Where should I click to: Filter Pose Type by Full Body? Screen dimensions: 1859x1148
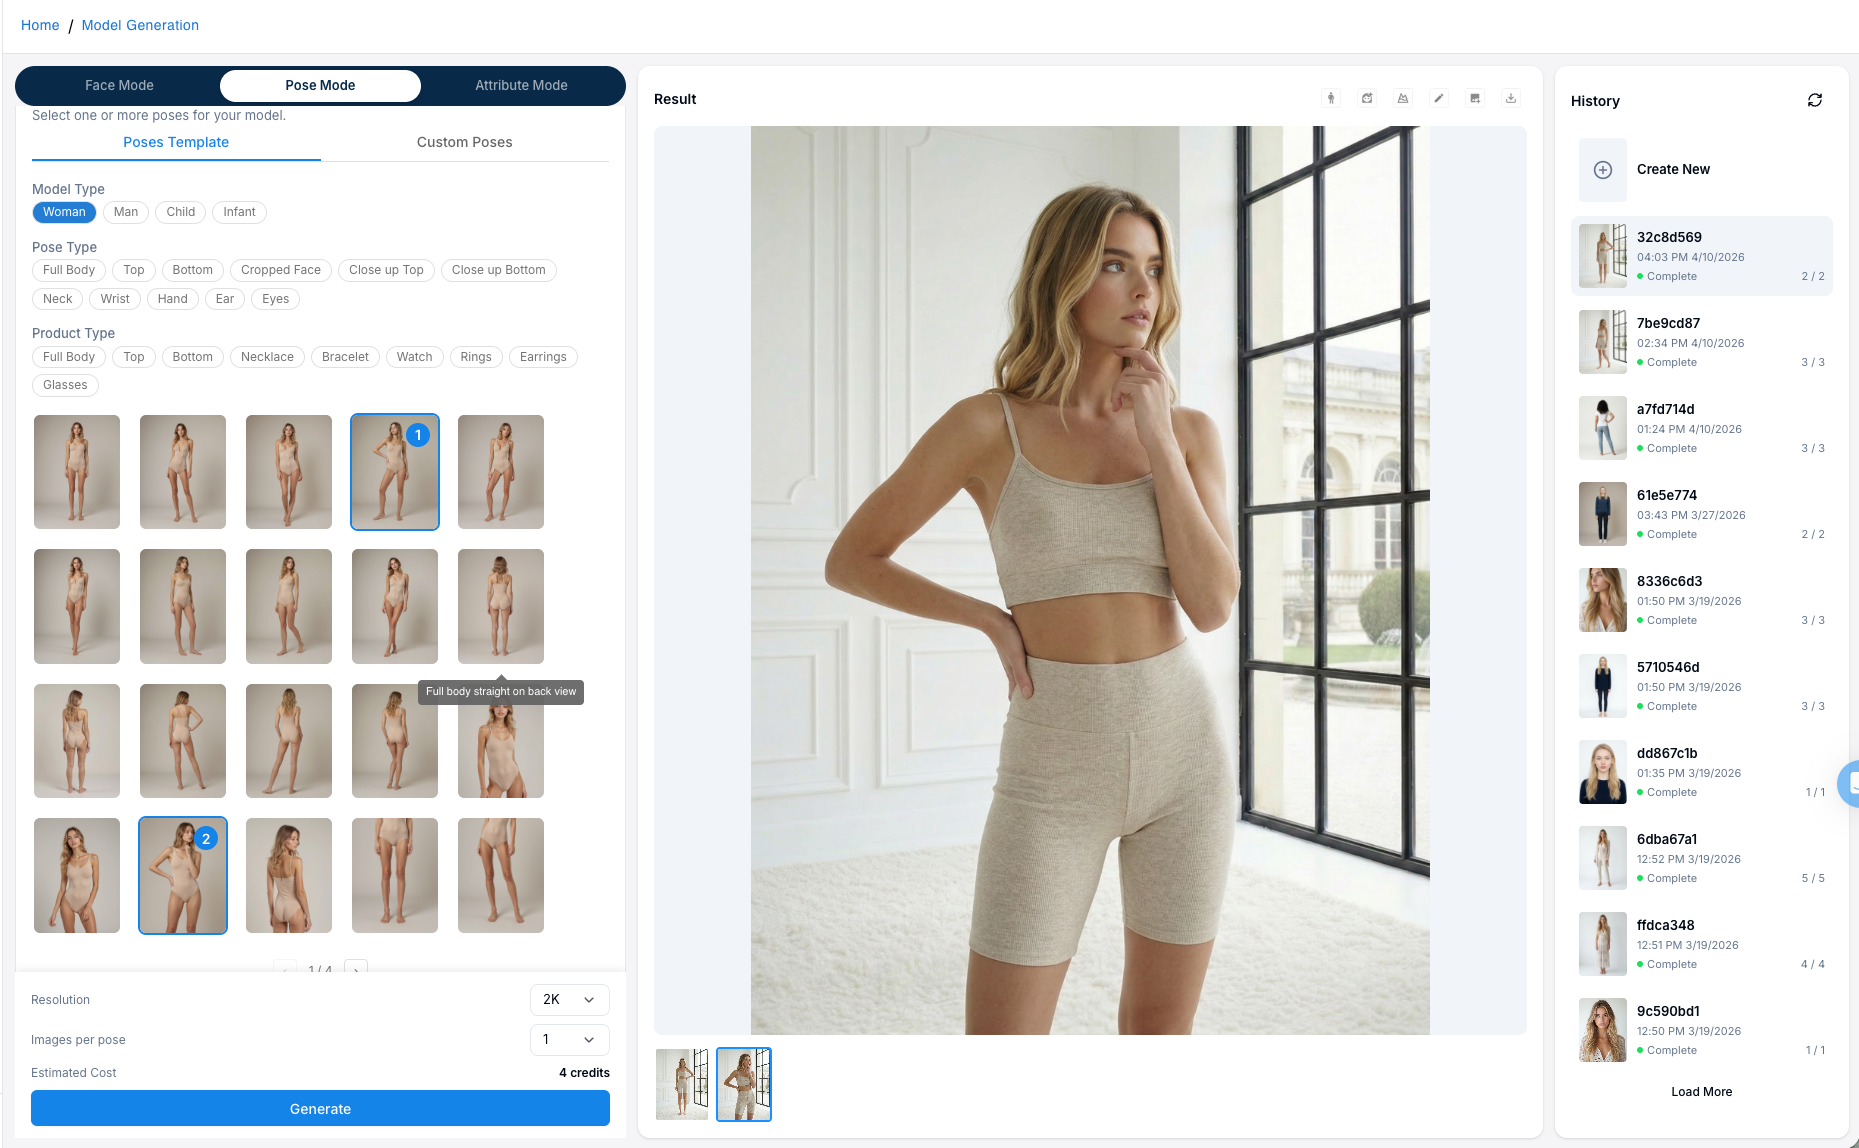point(69,270)
